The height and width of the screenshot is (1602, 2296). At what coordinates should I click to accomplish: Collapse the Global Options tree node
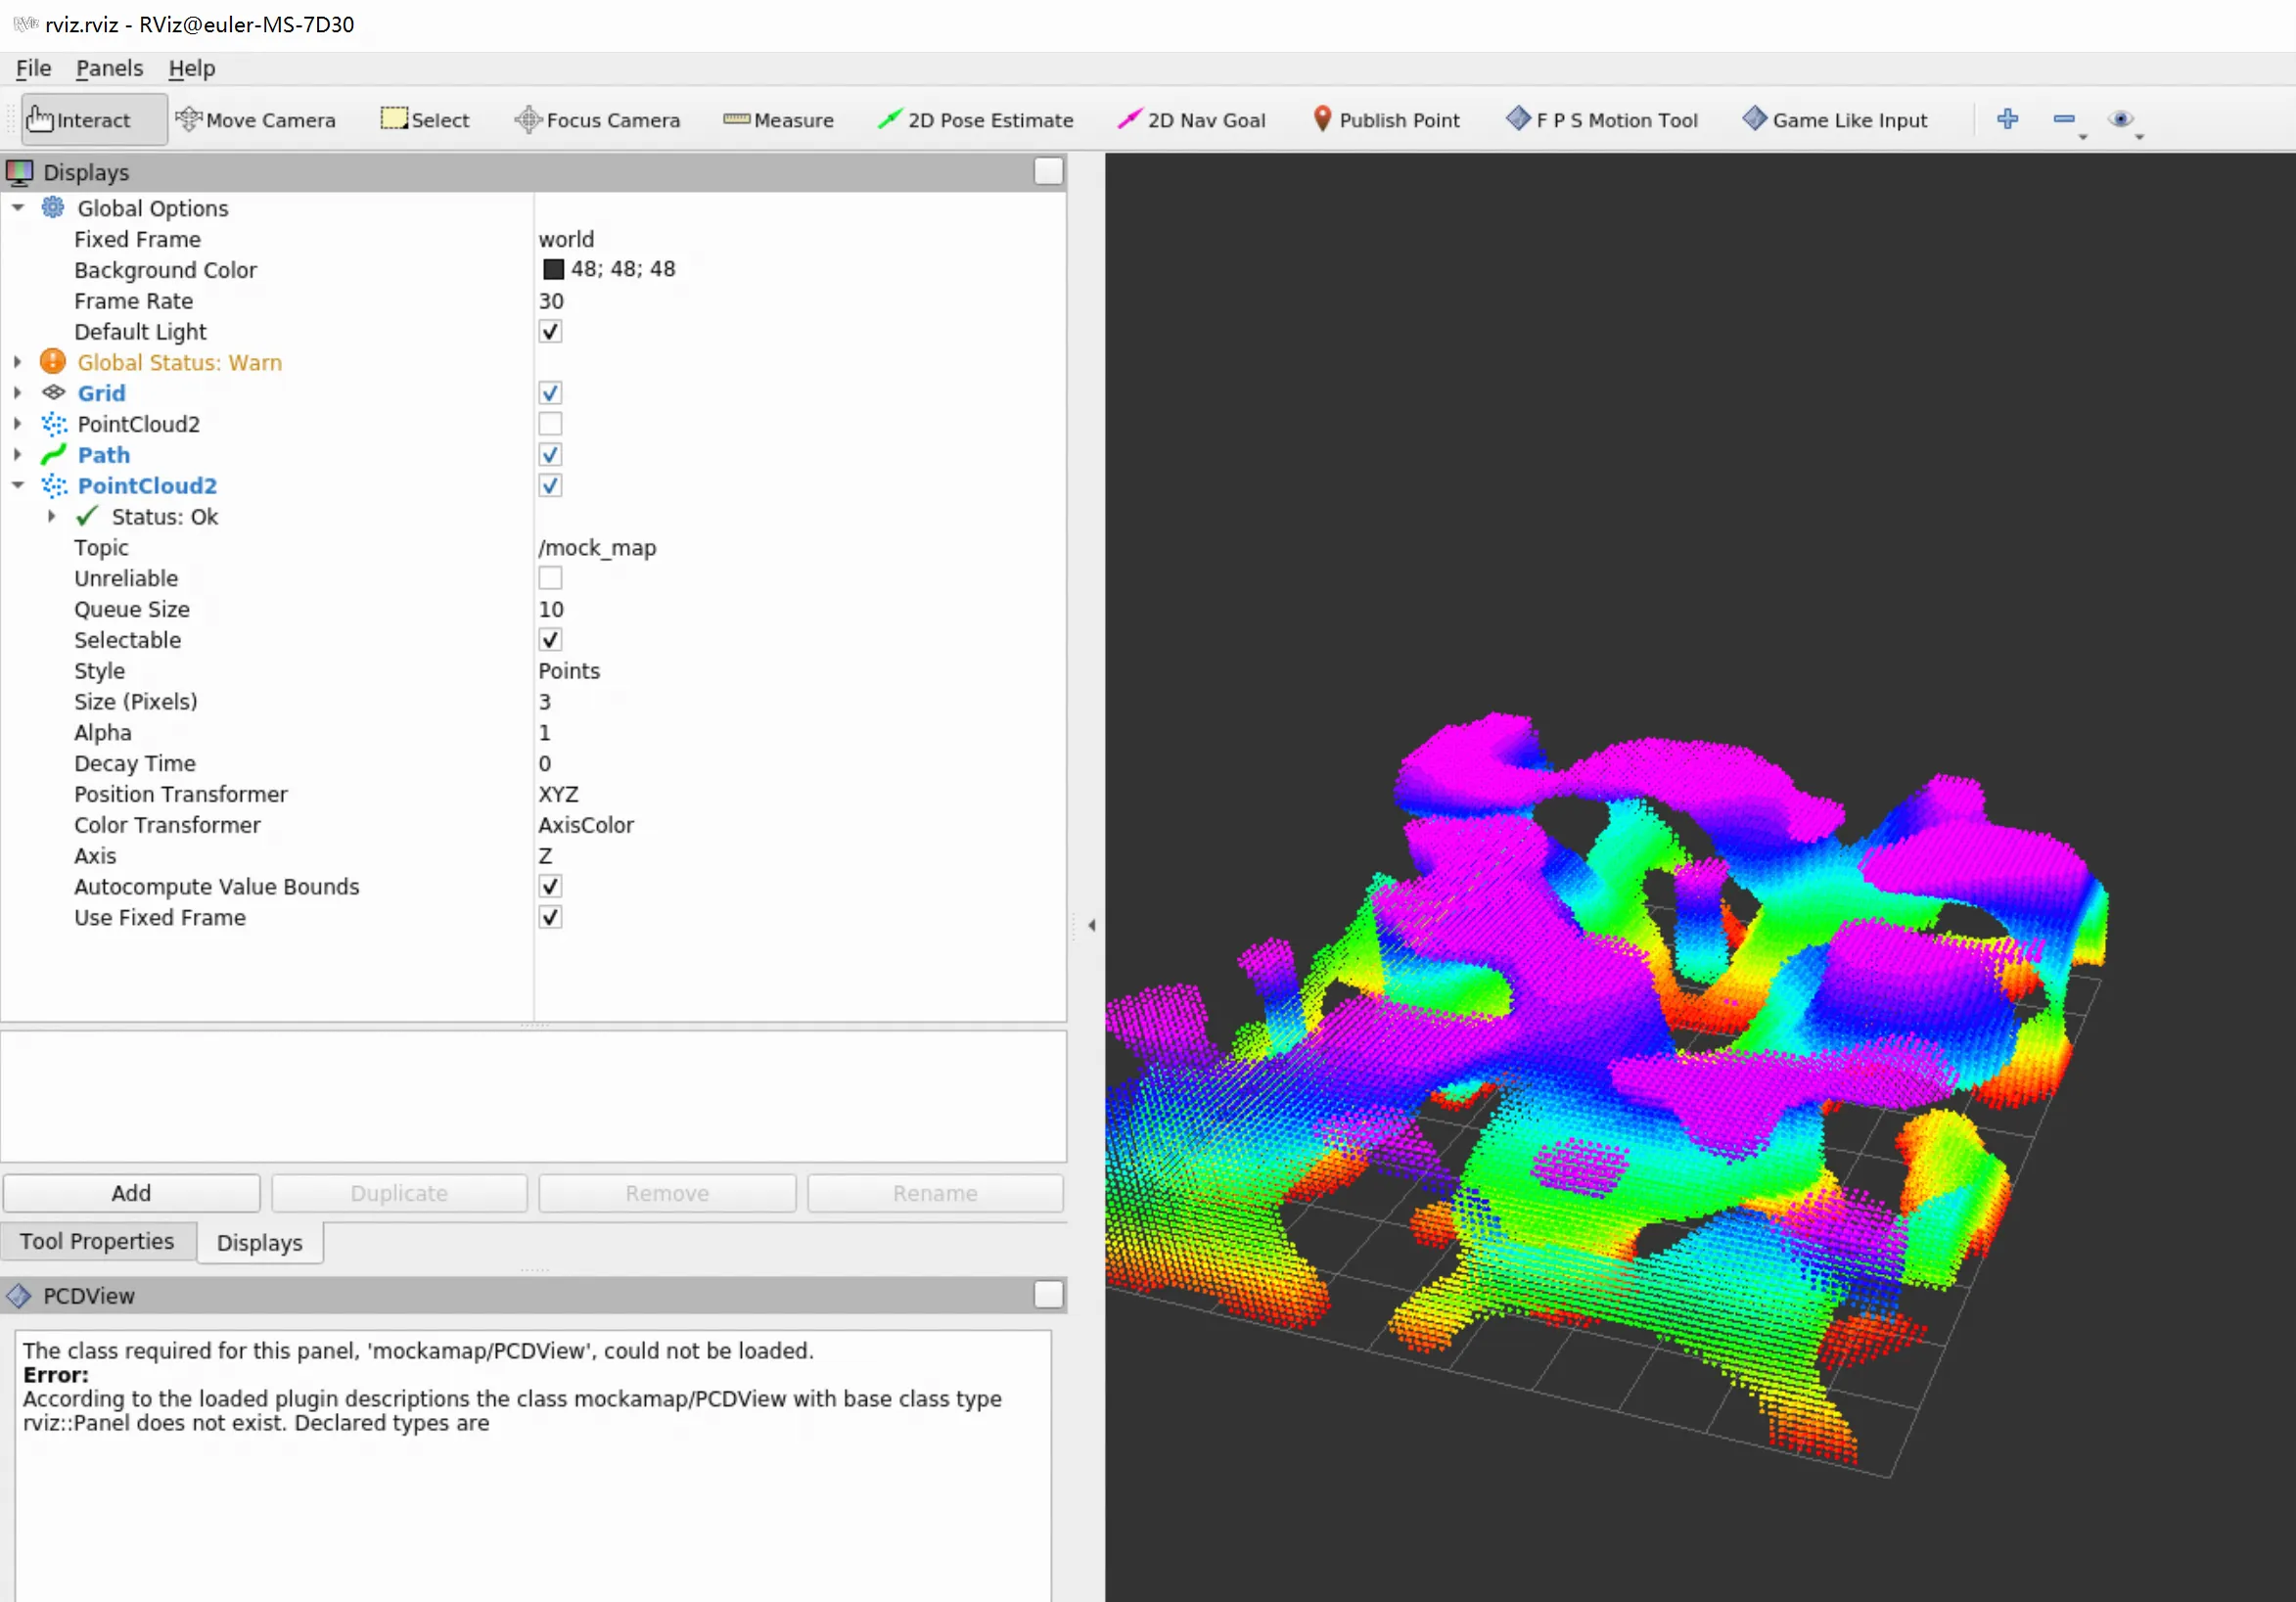click(x=18, y=208)
